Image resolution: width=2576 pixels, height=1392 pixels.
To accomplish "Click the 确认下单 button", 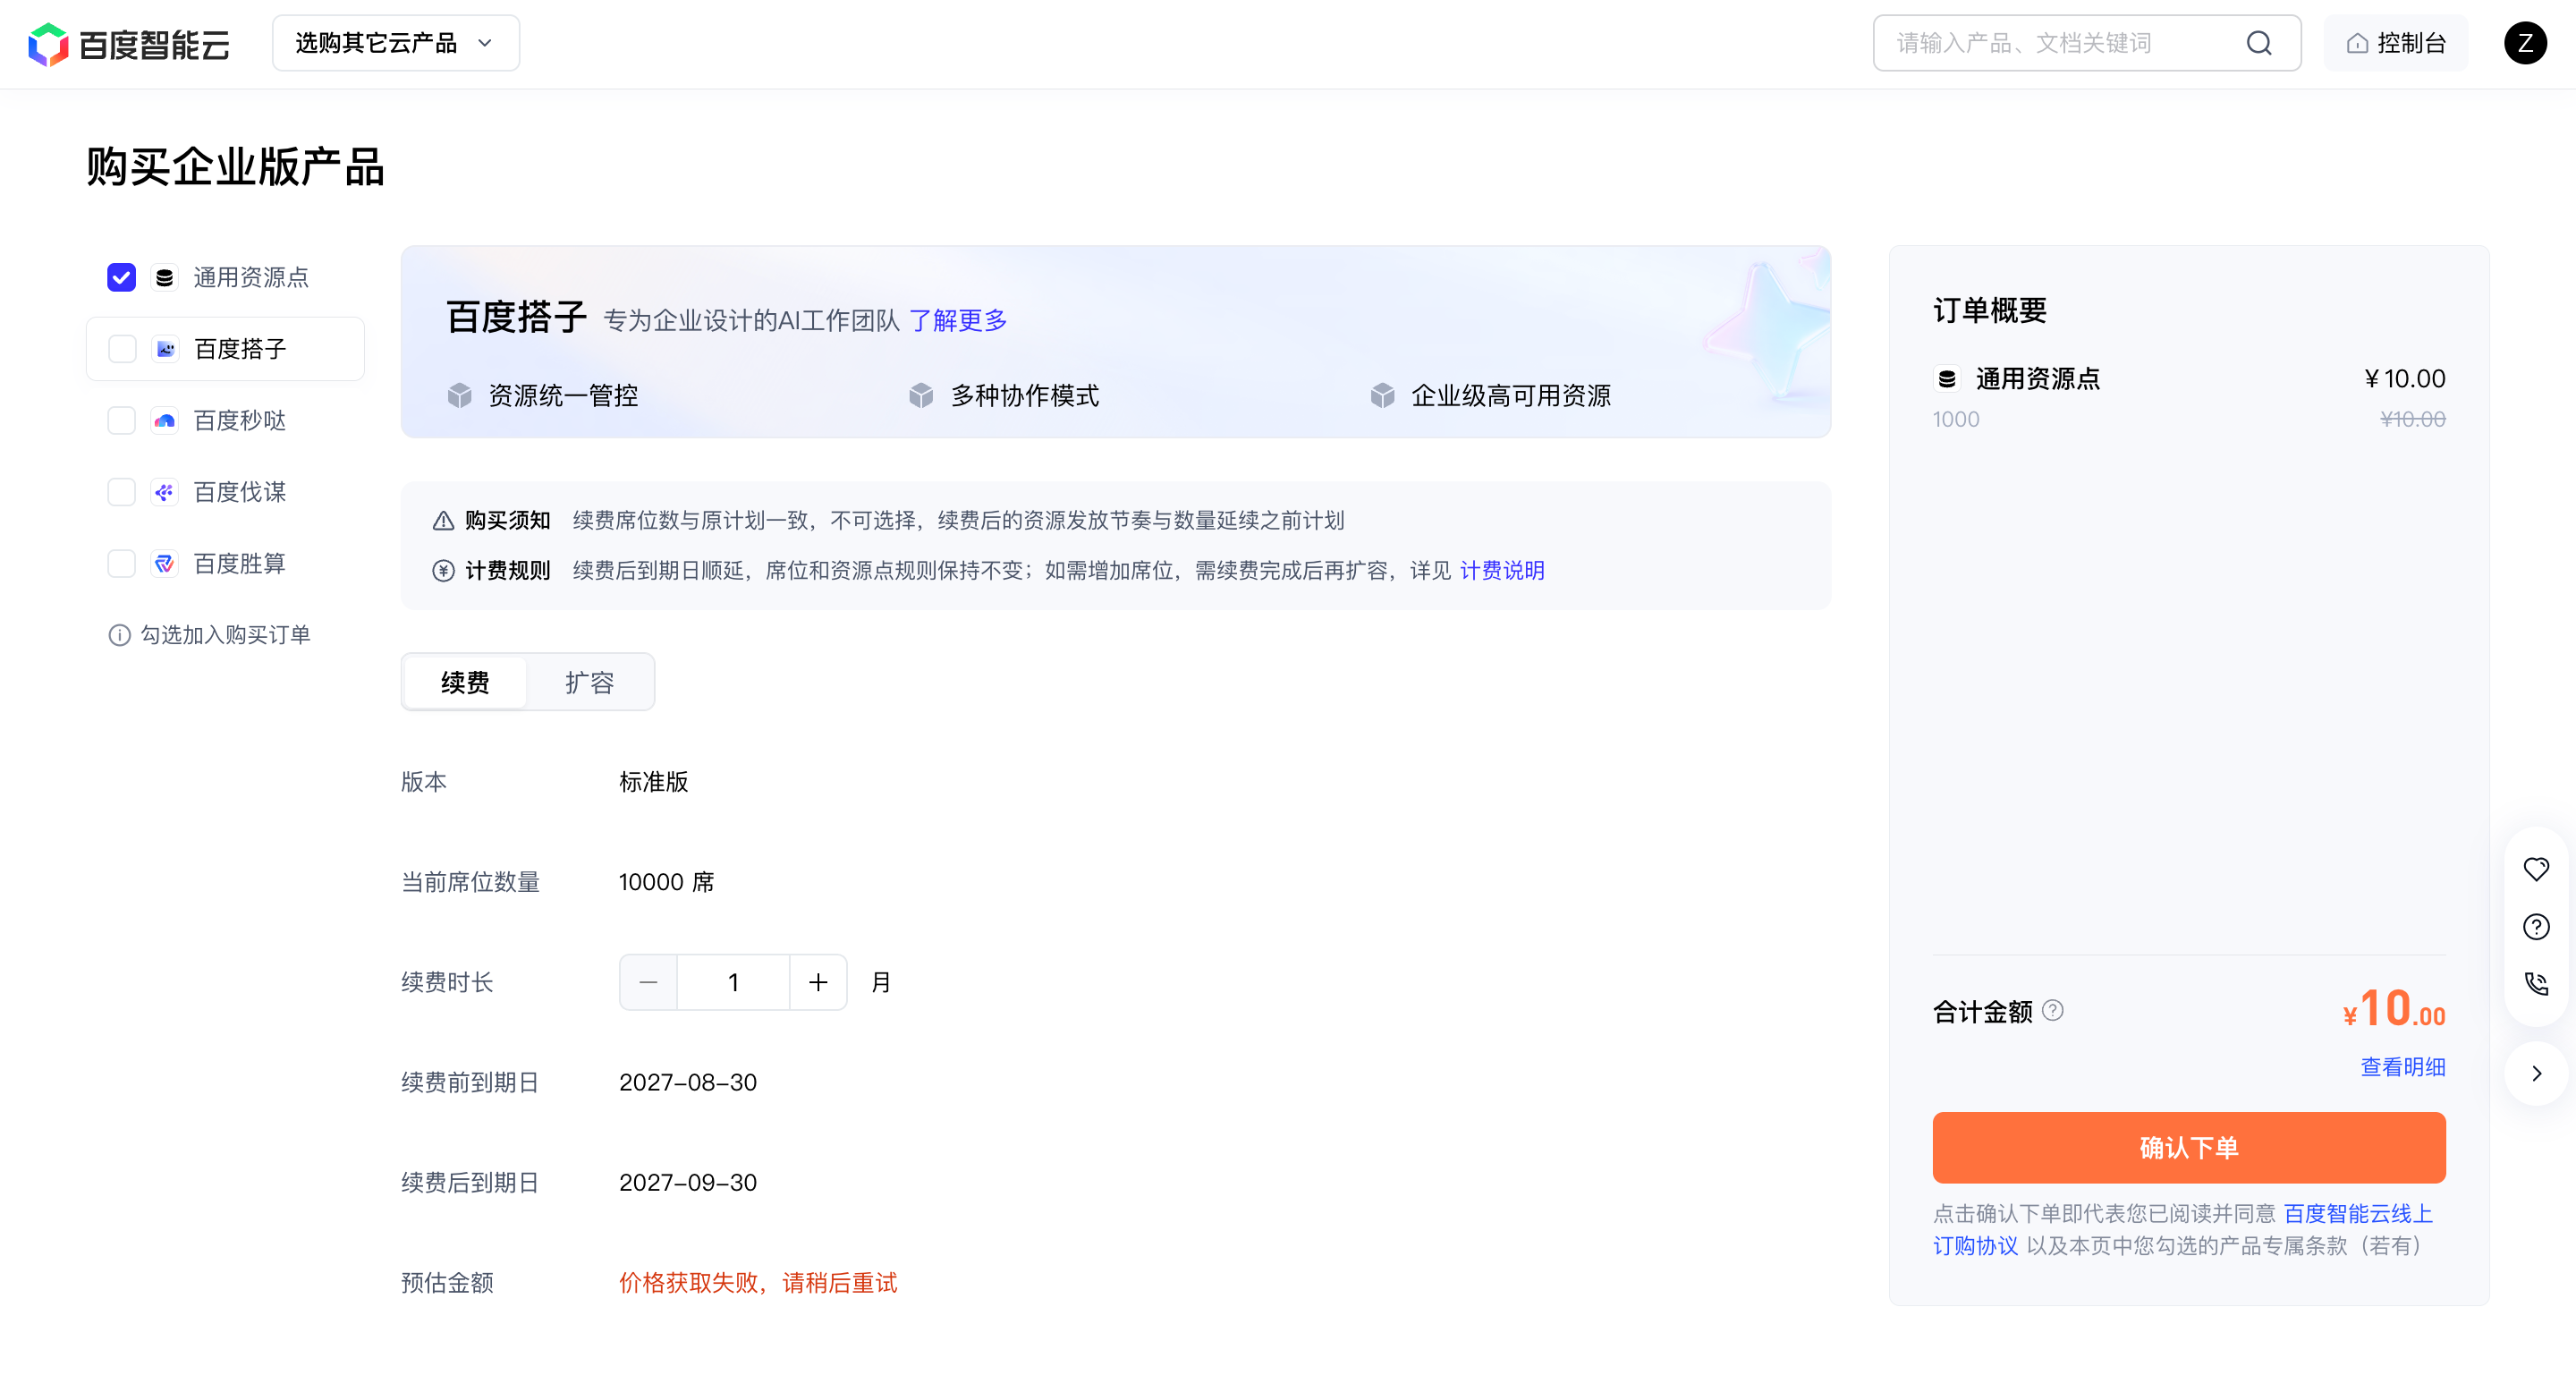I will tap(2189, 1147).
